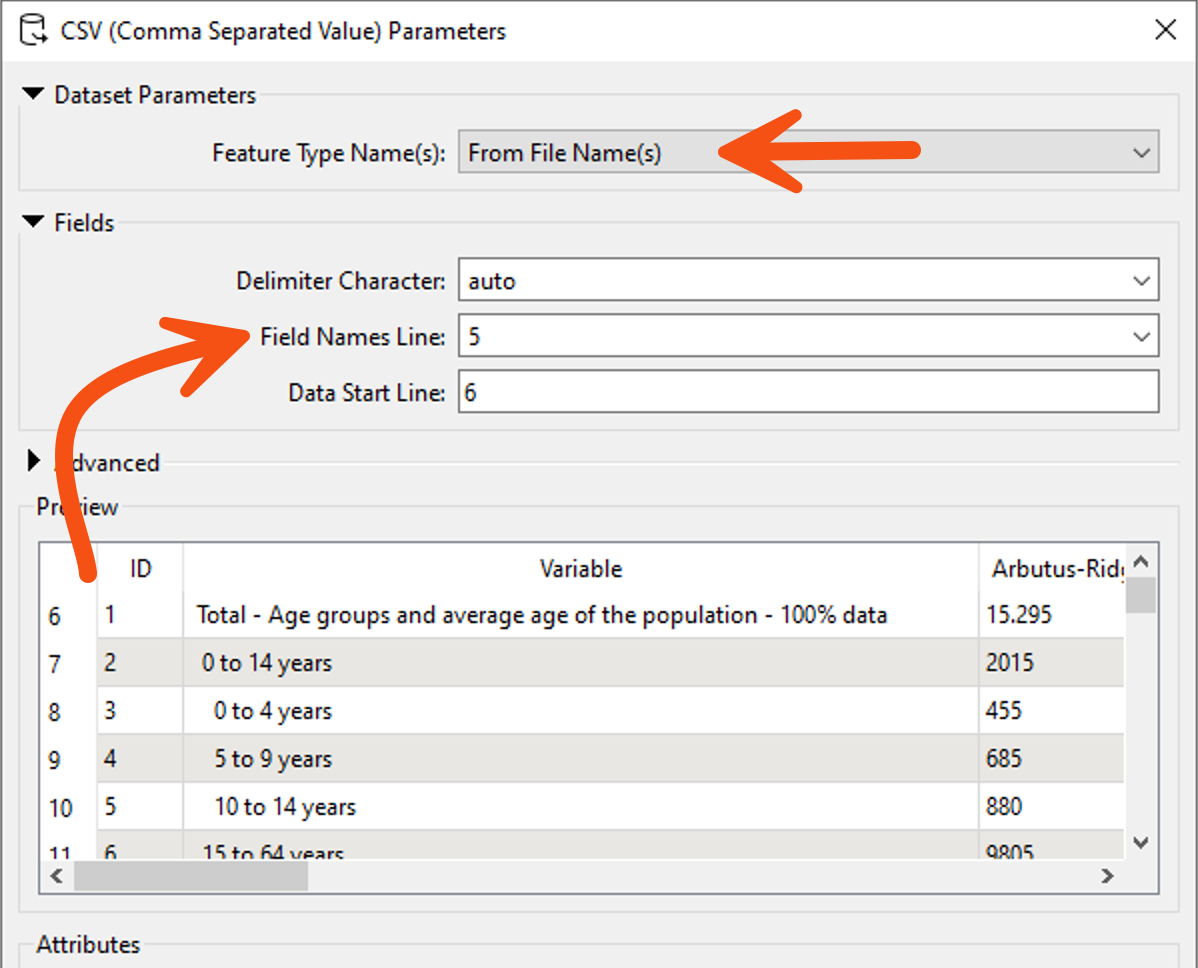
Task: Click the value 455 in preview
Action: [1003, 711]
